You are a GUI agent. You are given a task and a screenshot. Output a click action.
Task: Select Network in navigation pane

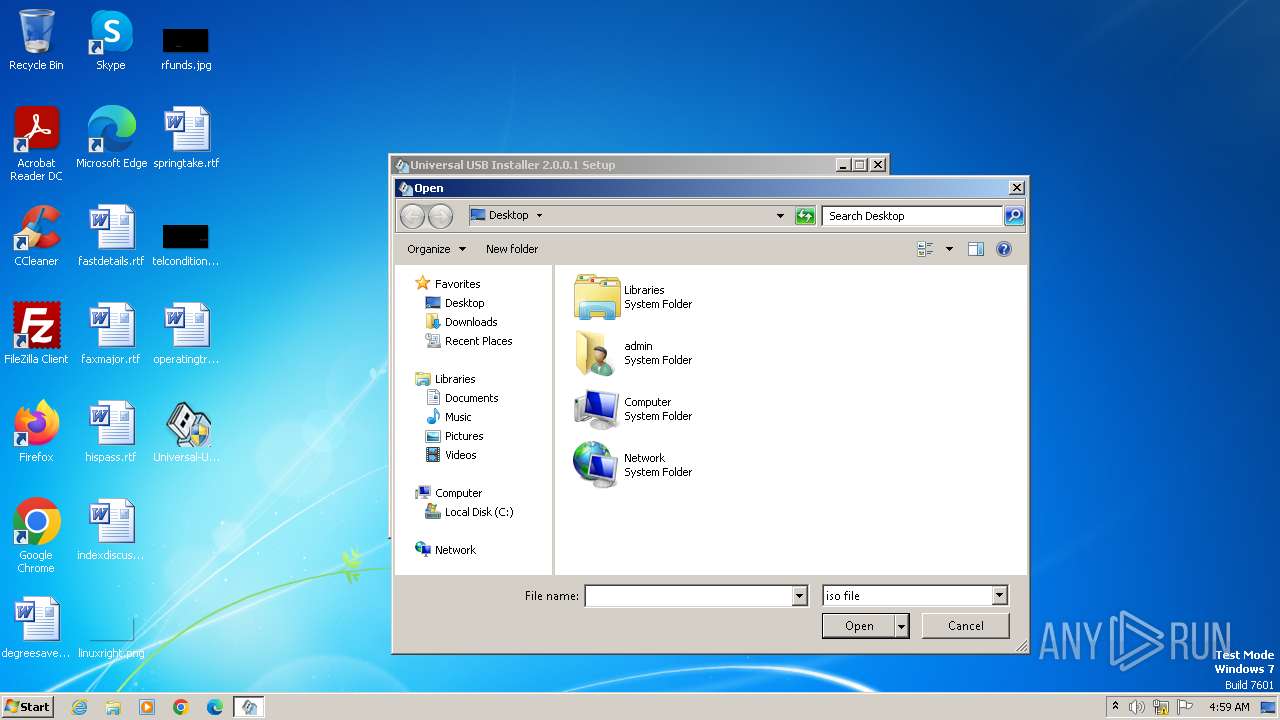(x=455, y=550)
